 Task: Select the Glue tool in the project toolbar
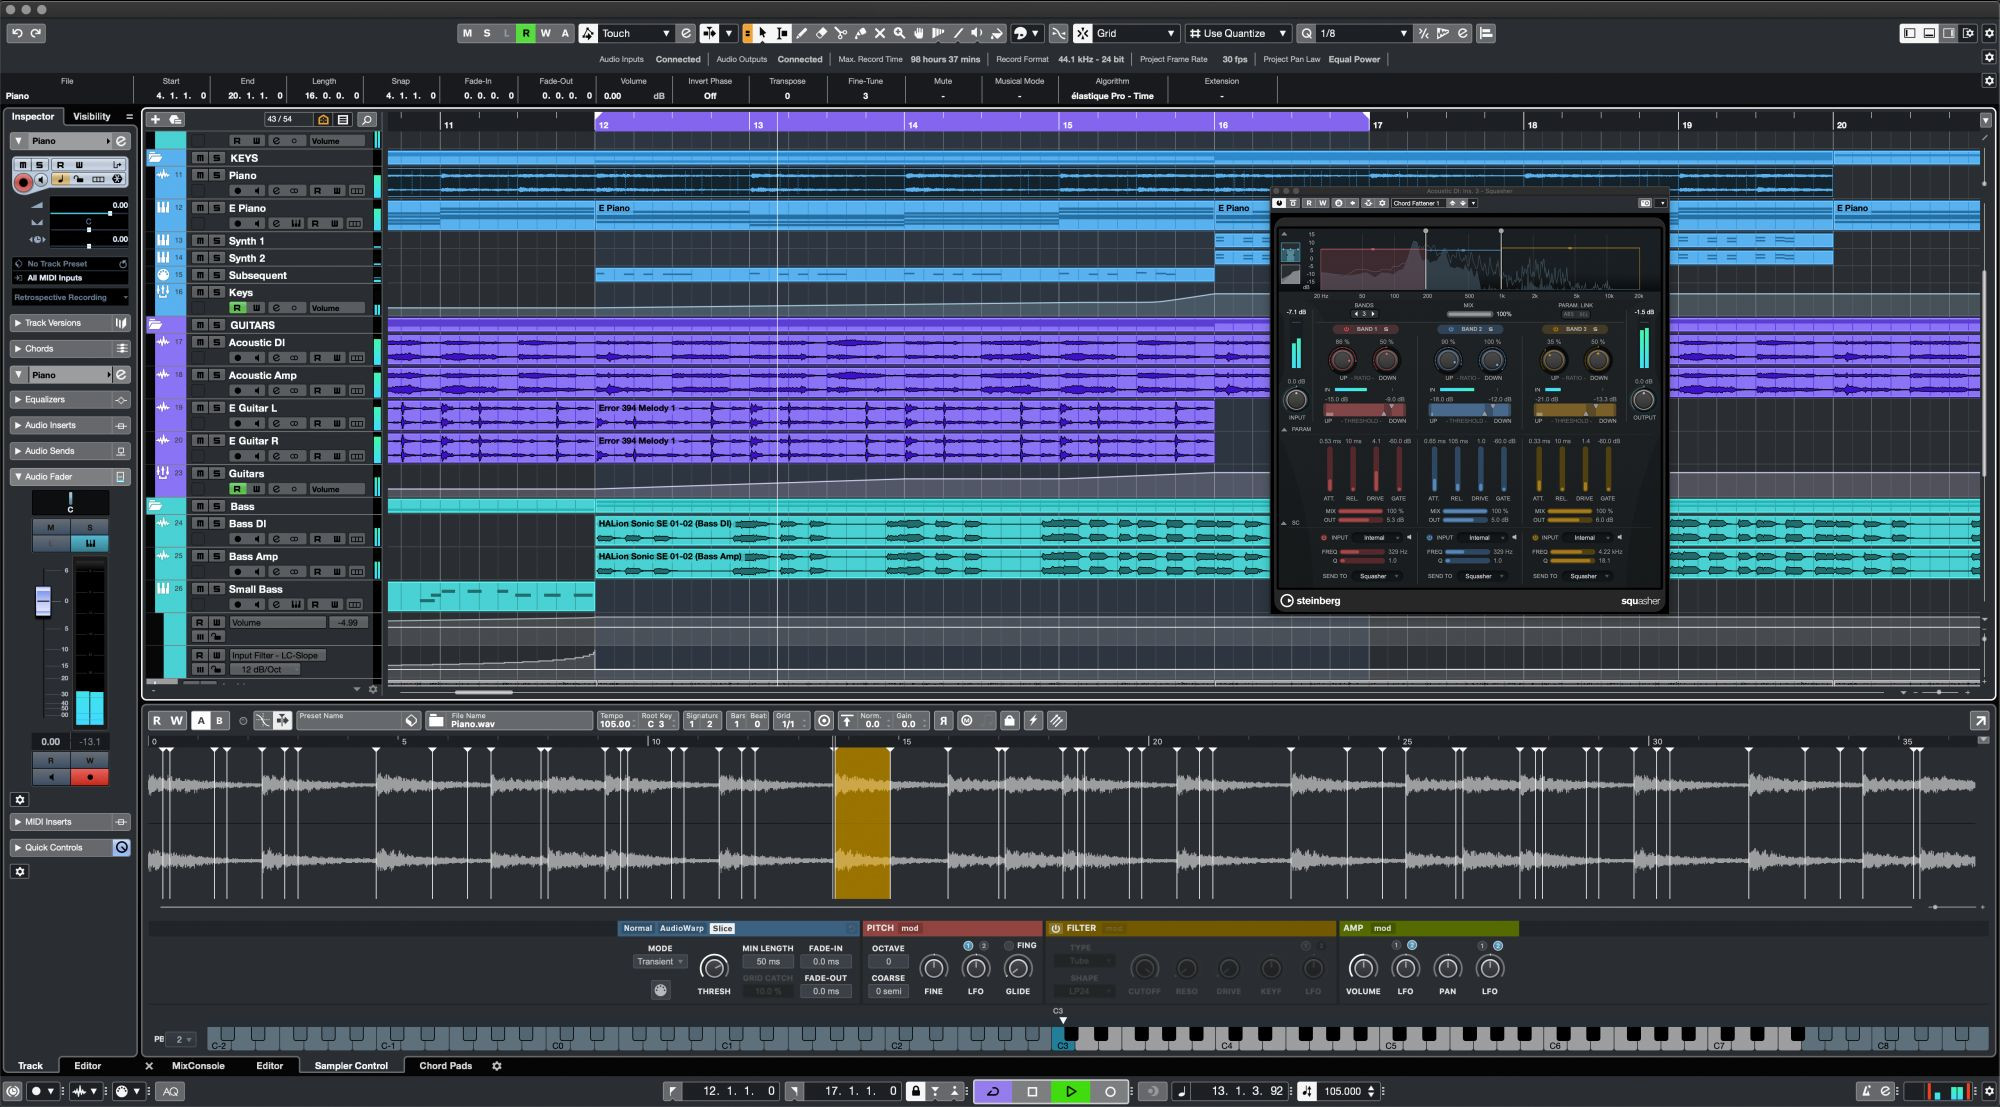(861, 33)
